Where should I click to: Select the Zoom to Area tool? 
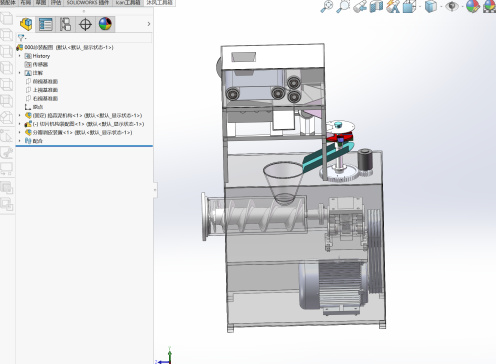click(343, 6)
